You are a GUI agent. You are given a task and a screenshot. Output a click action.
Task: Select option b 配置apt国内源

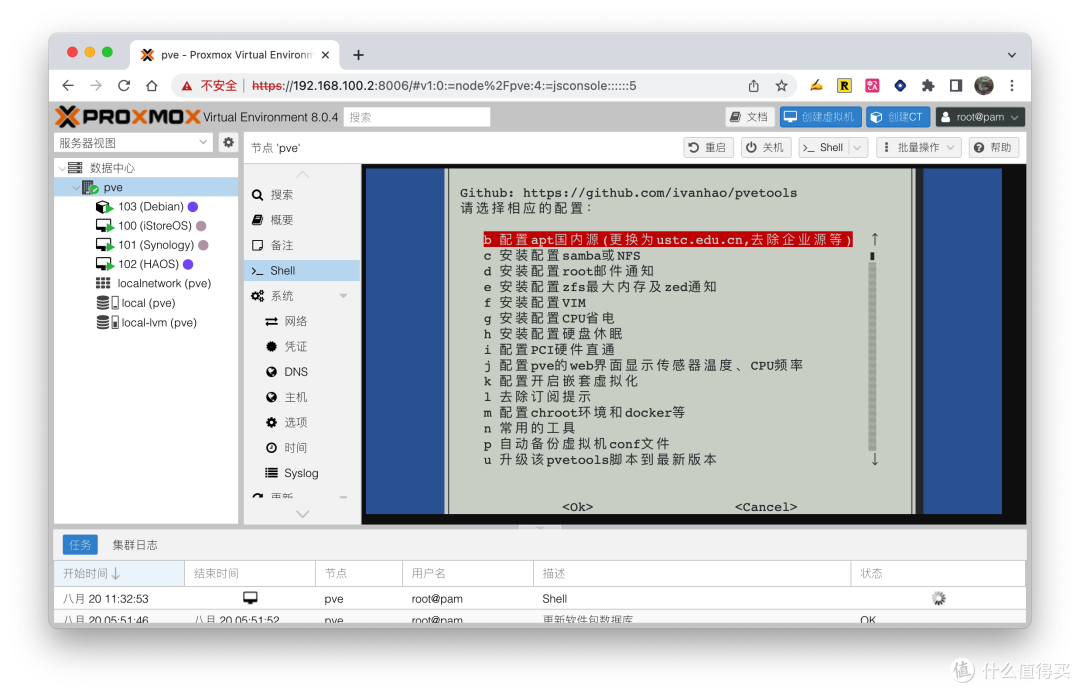click(x=668, y=240)
